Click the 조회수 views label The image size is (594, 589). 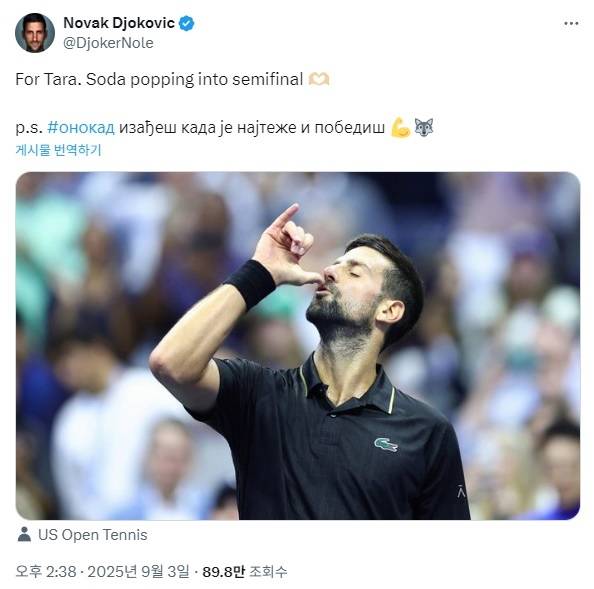click(x=268, y=571)
